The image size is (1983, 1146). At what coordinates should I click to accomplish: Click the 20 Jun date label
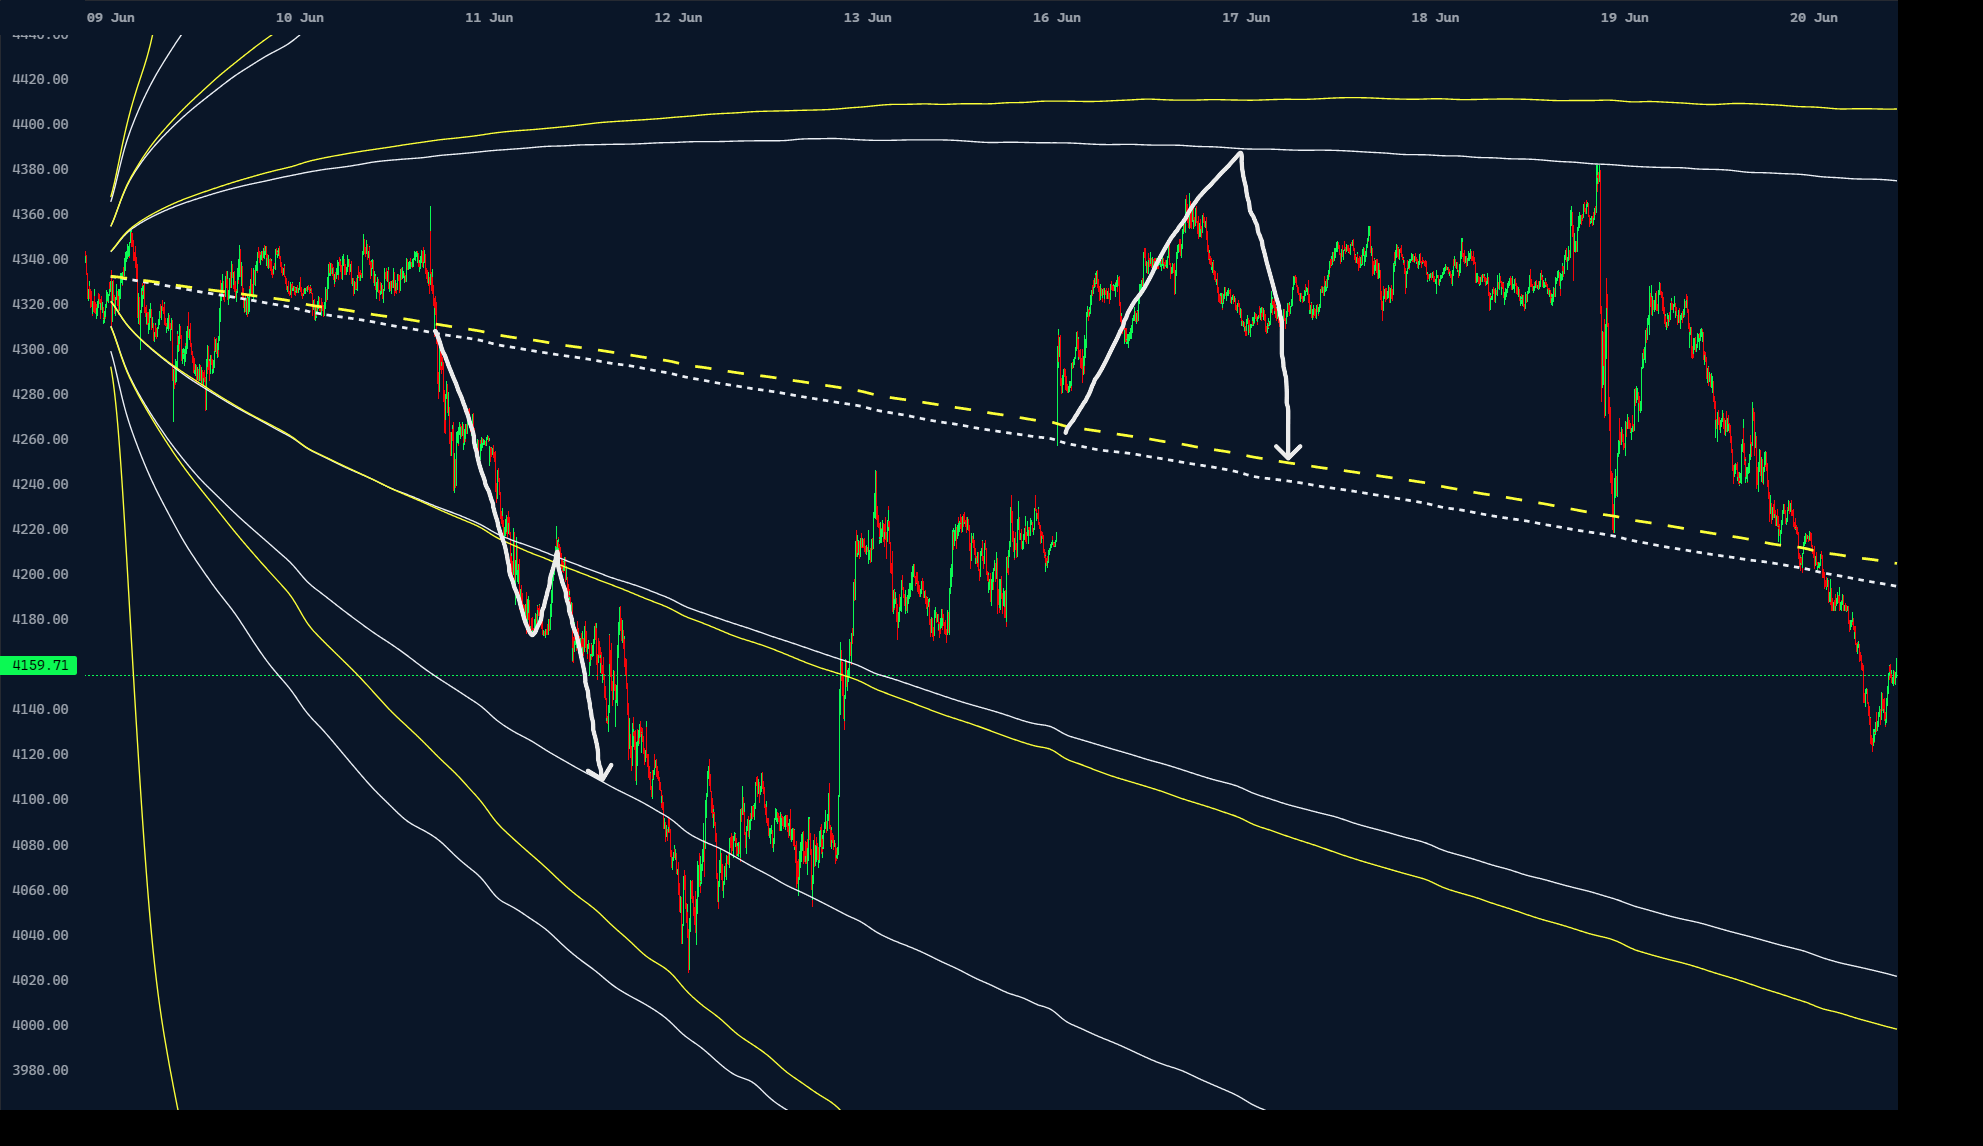(x=1813, y=18)
